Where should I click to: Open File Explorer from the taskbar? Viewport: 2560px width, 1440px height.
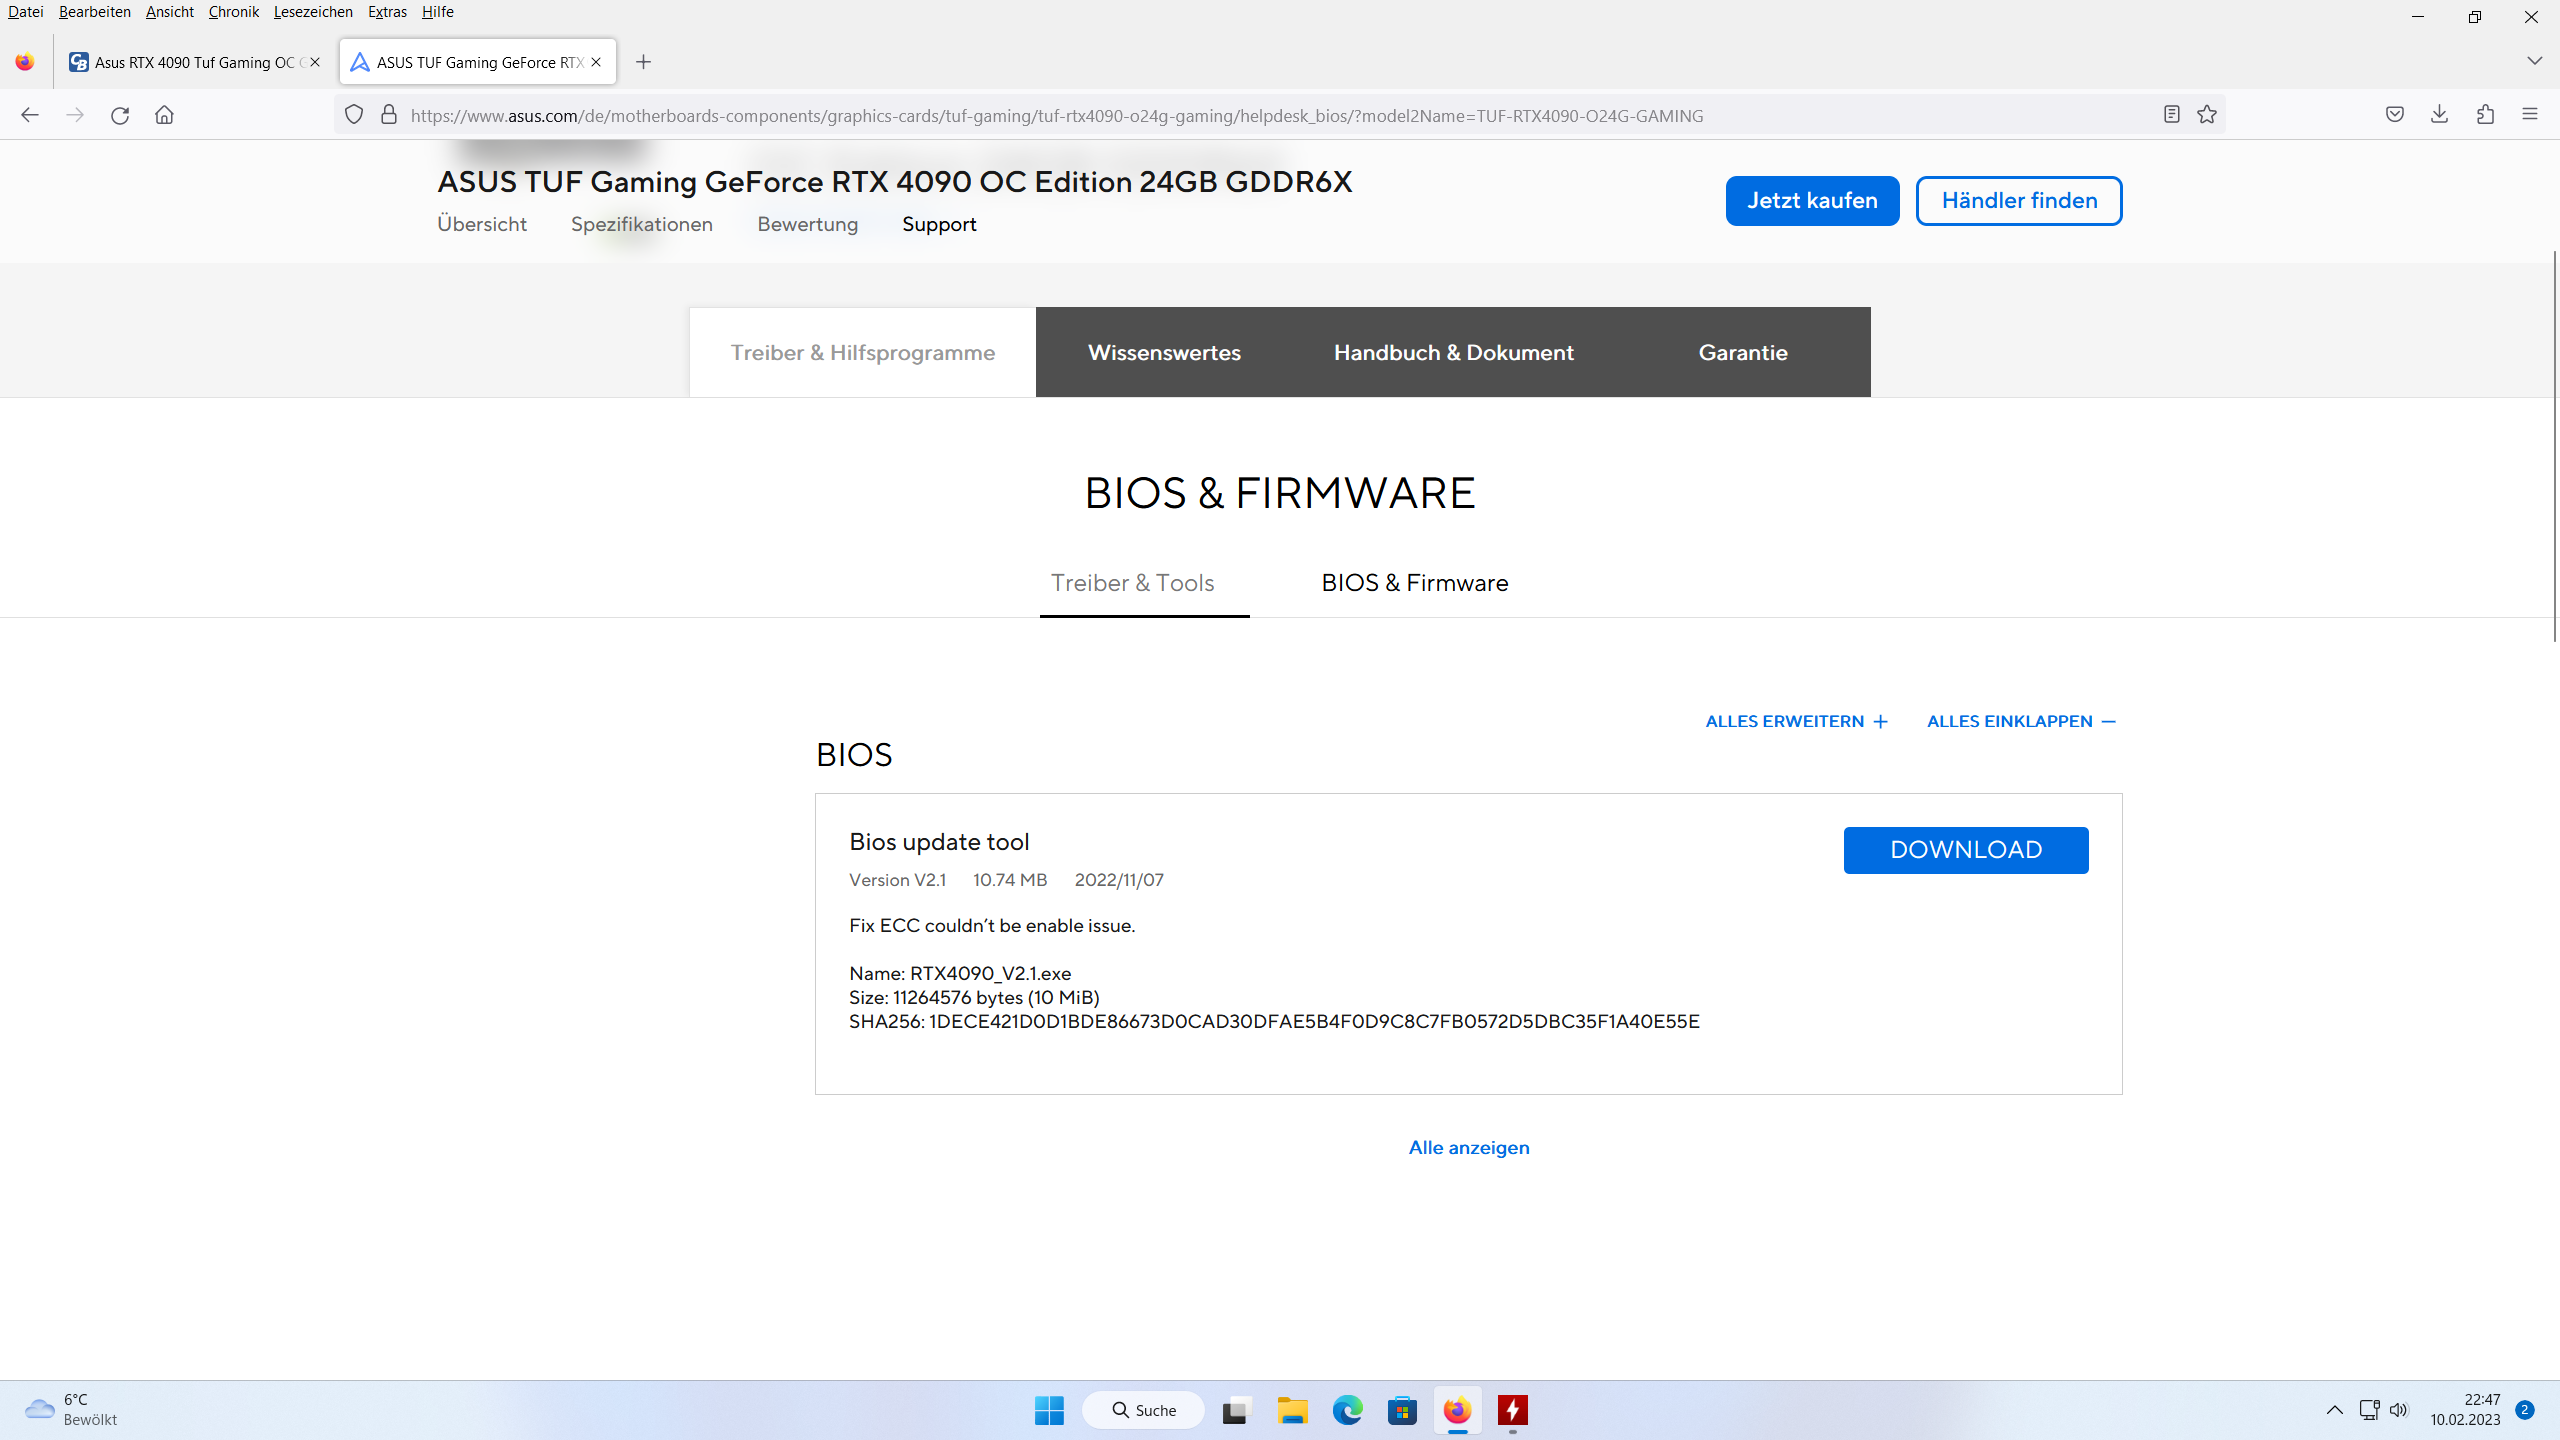pyautogui.click(x=1292, y=1410)
